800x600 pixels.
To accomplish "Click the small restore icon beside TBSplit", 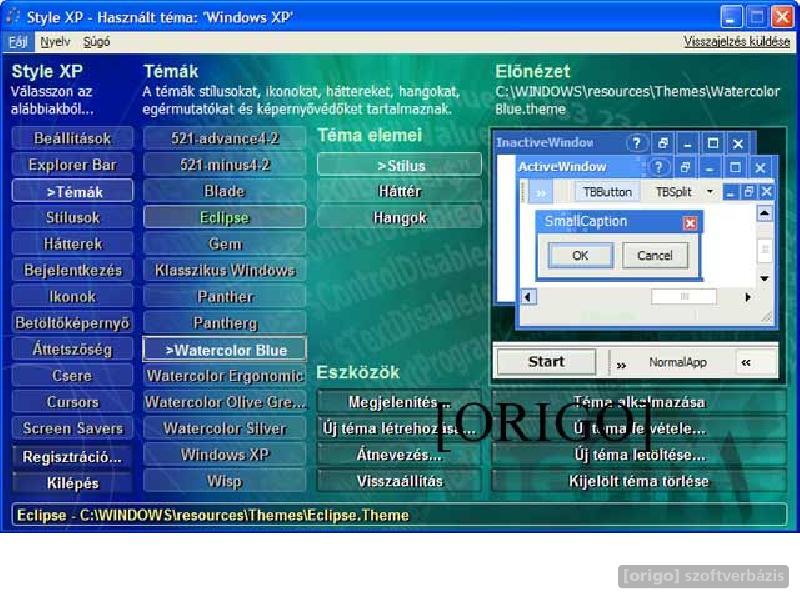I will click(x=748, y=192).
